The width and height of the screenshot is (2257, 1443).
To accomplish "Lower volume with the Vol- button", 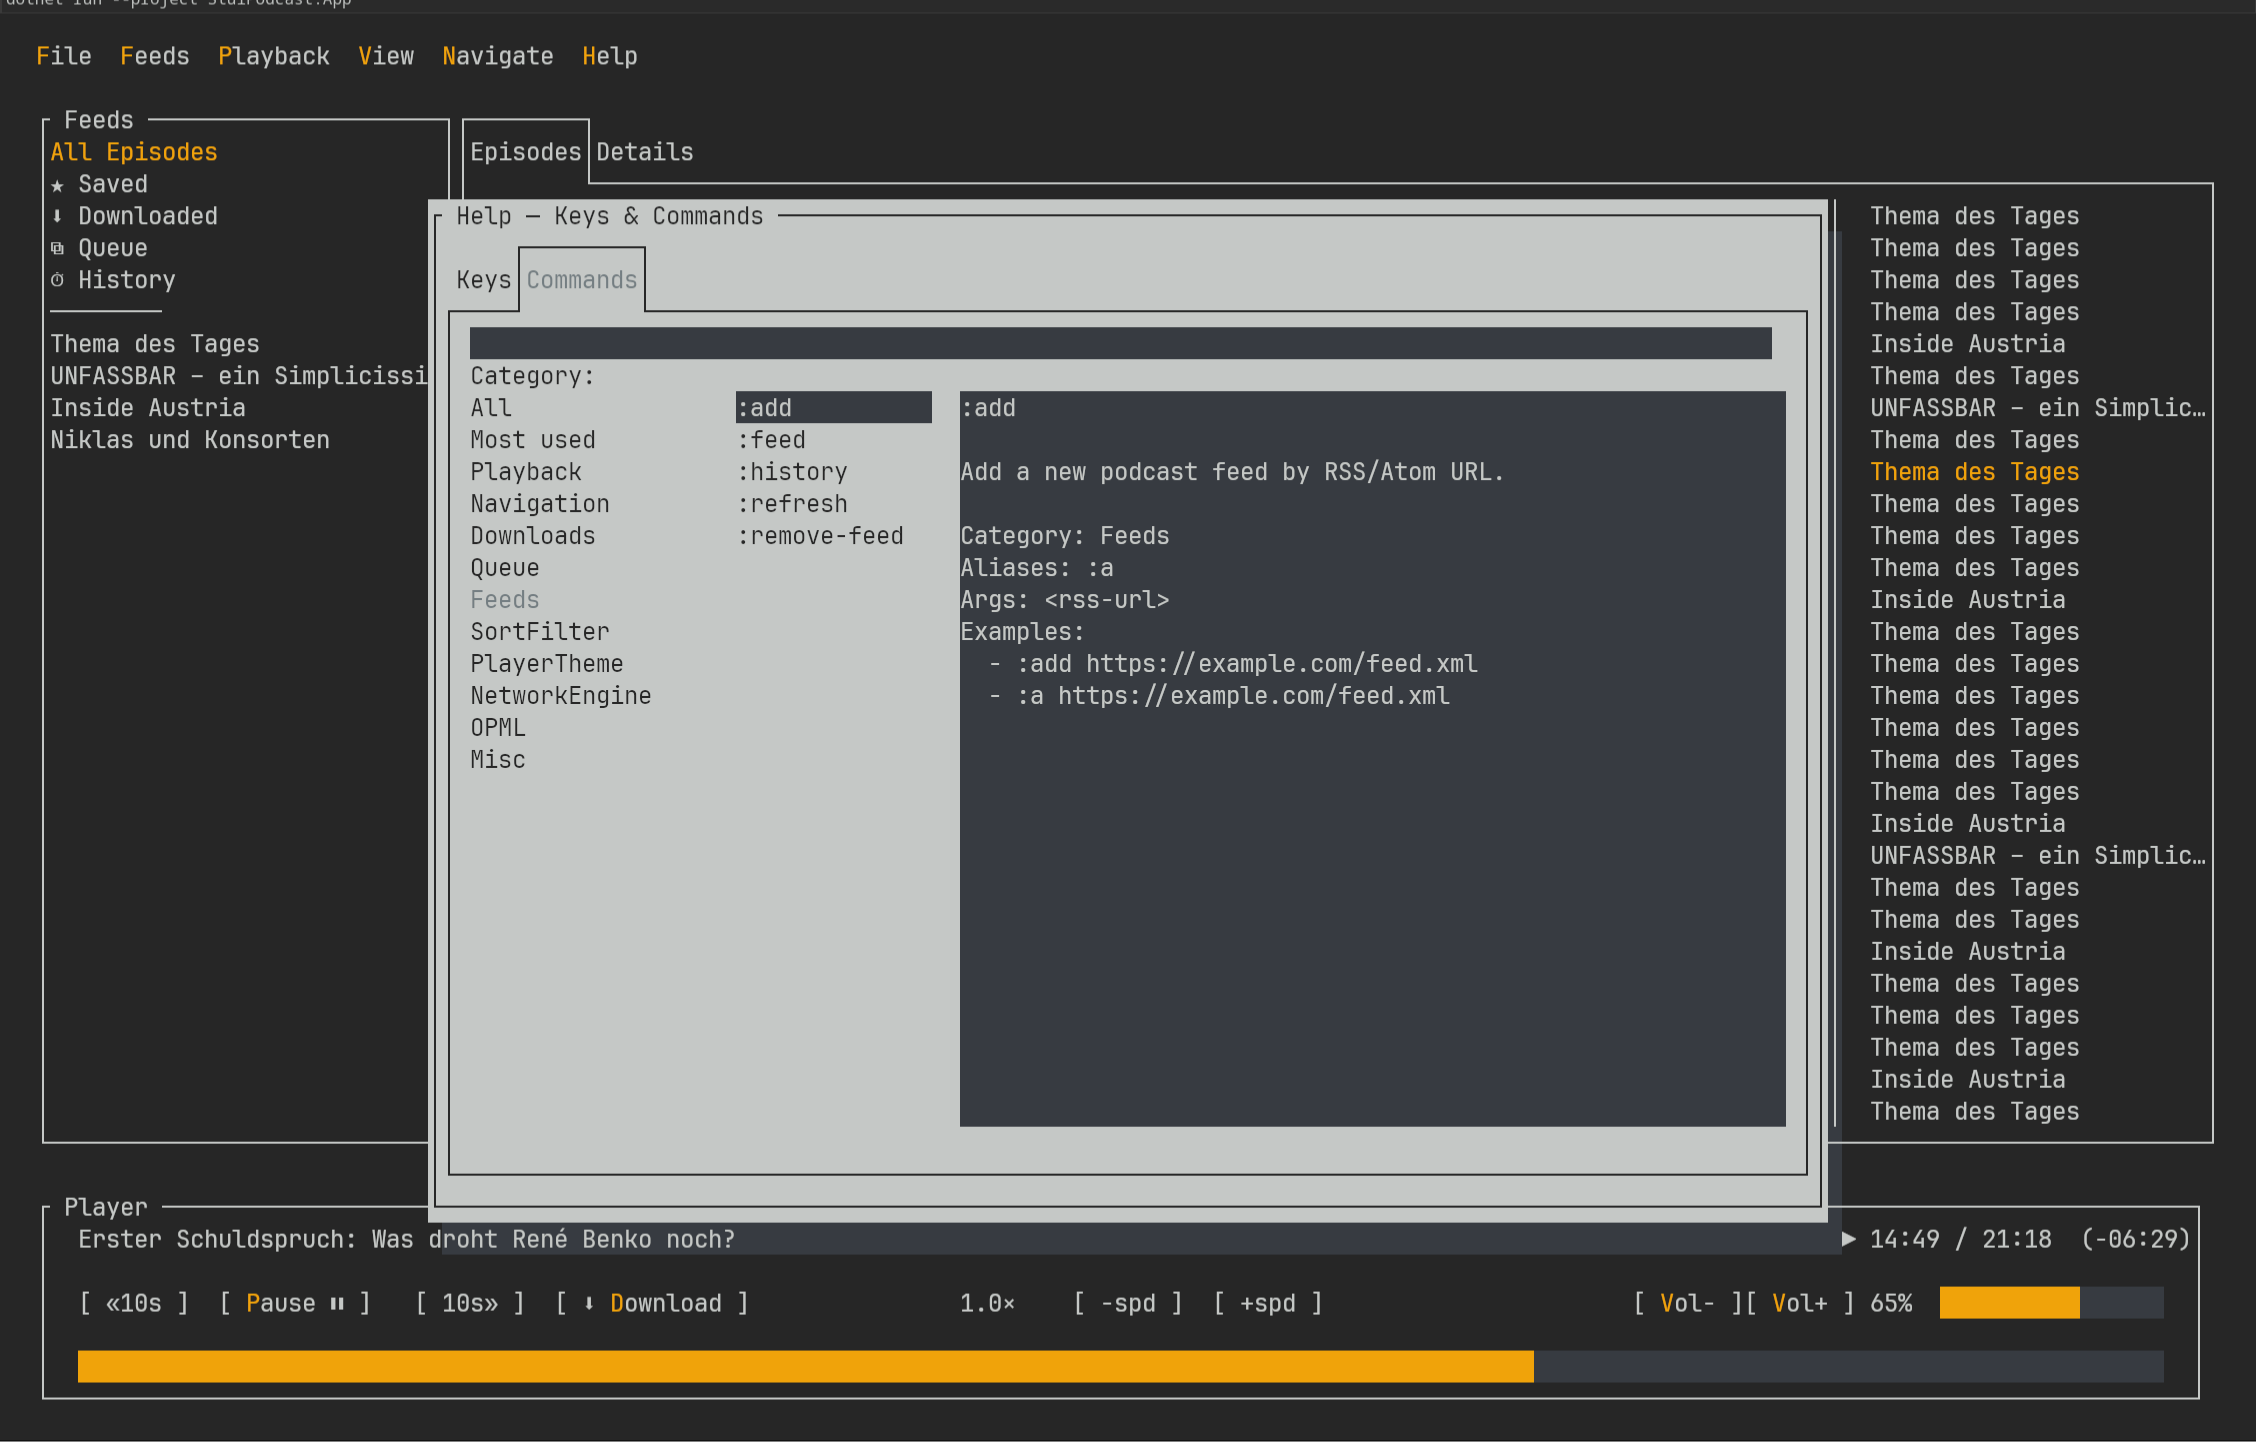I will pos(1686,1303).
